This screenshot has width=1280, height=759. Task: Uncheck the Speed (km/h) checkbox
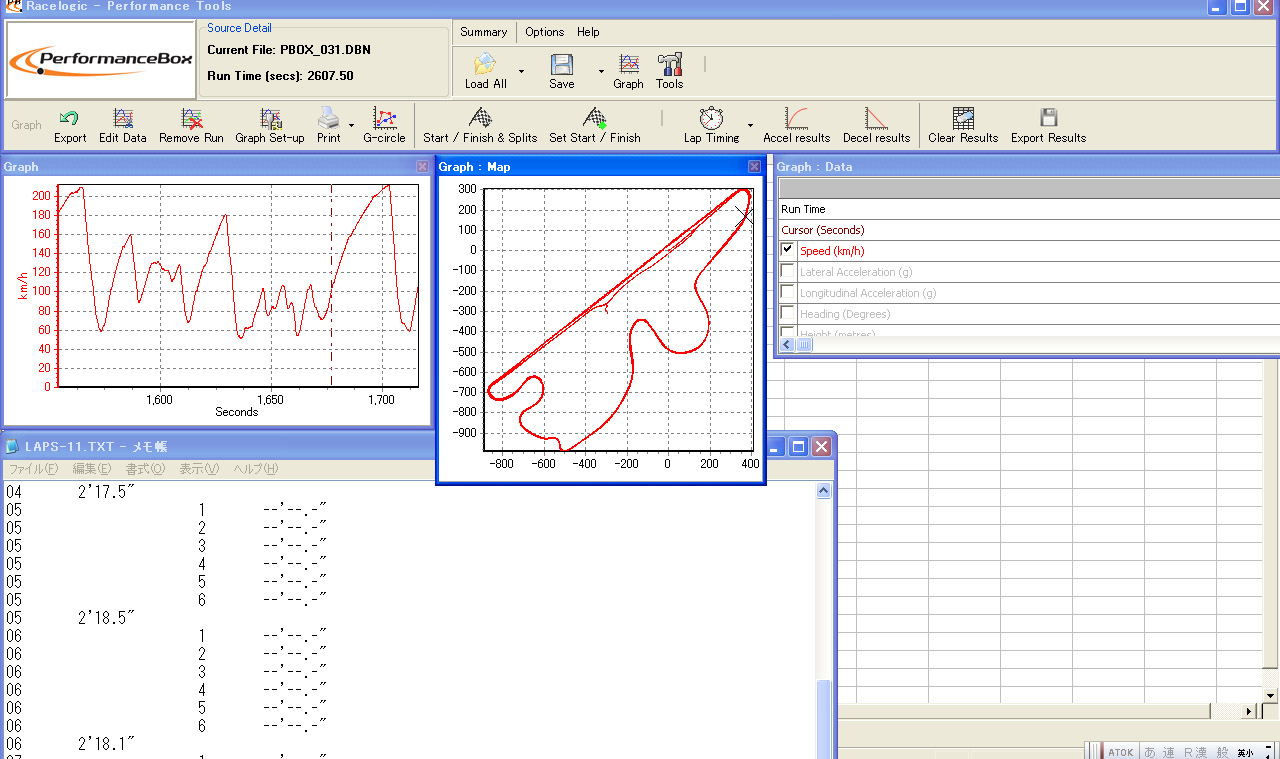(x=788, y=250)
